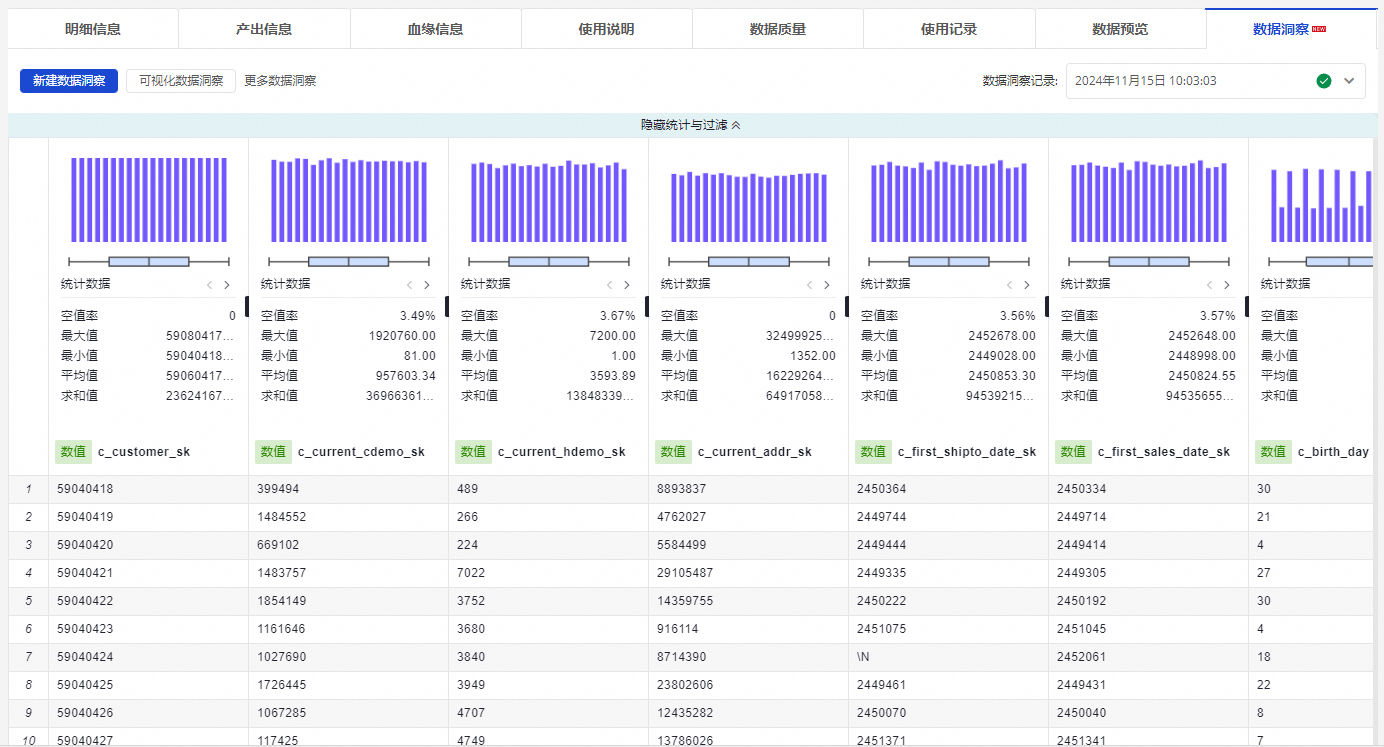Click cell 59040418 in row 1
Screen dimensions: 1384x747
point(148,489)
